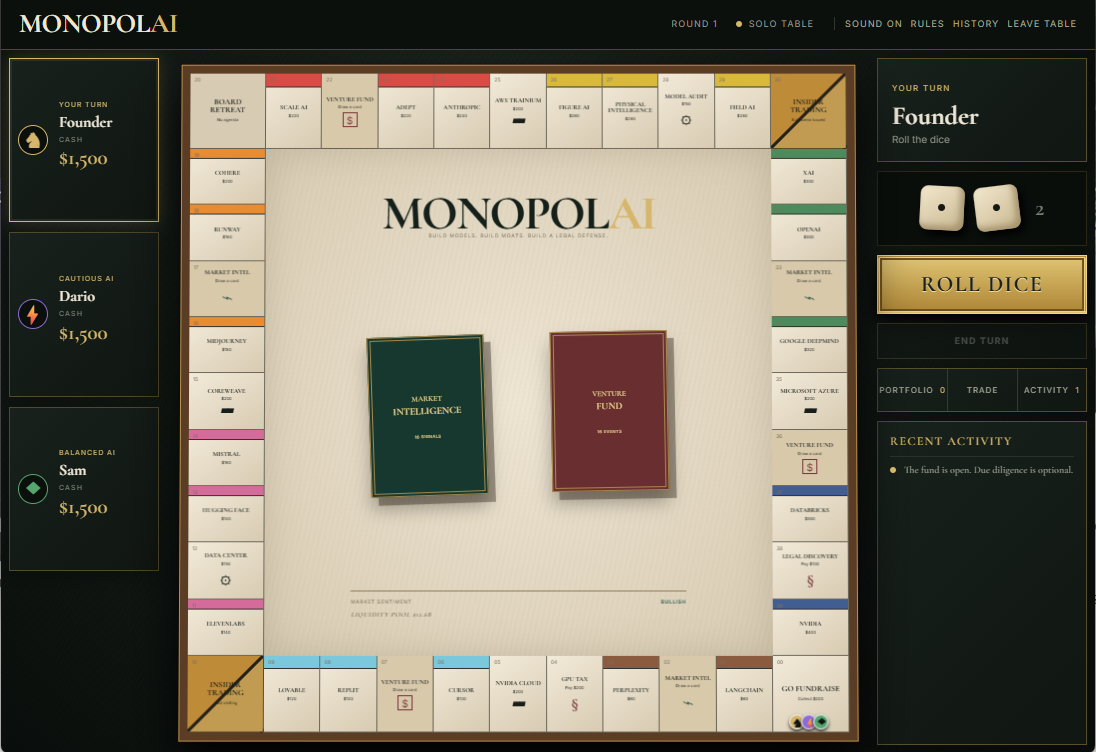
Task: Click the knight token on Go Fundraise tile
Action: (x=797, y=722)
